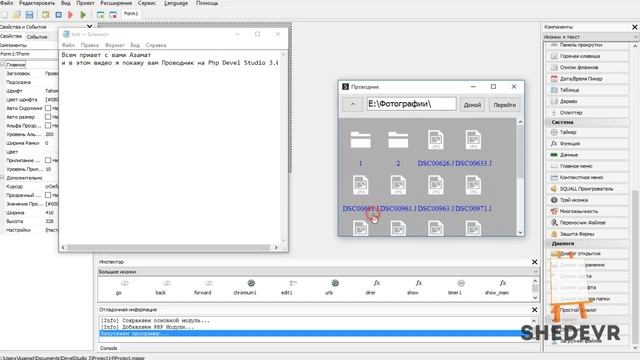Select the Дерево component
Image resolution: width=640 pixels, height=360 pixels.
587,101
